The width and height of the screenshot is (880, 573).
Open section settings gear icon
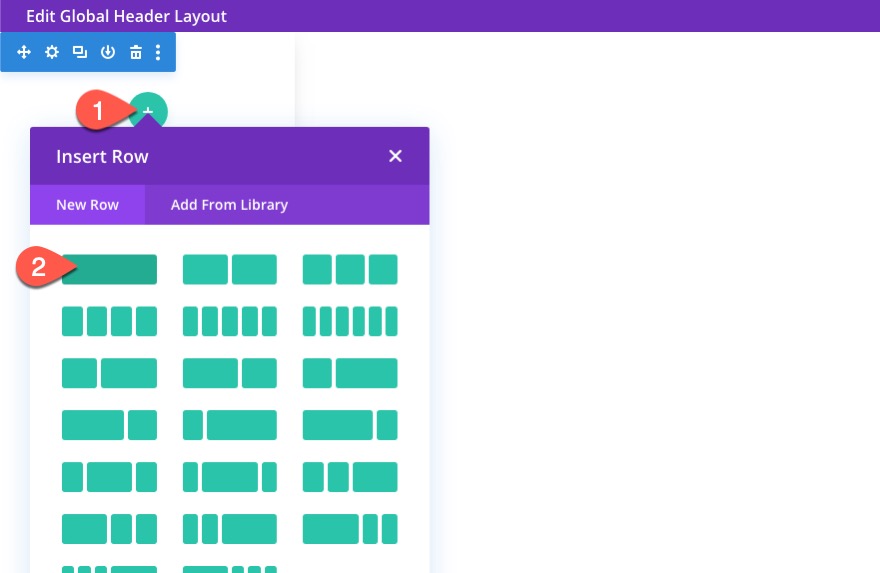tap(52, 52)
